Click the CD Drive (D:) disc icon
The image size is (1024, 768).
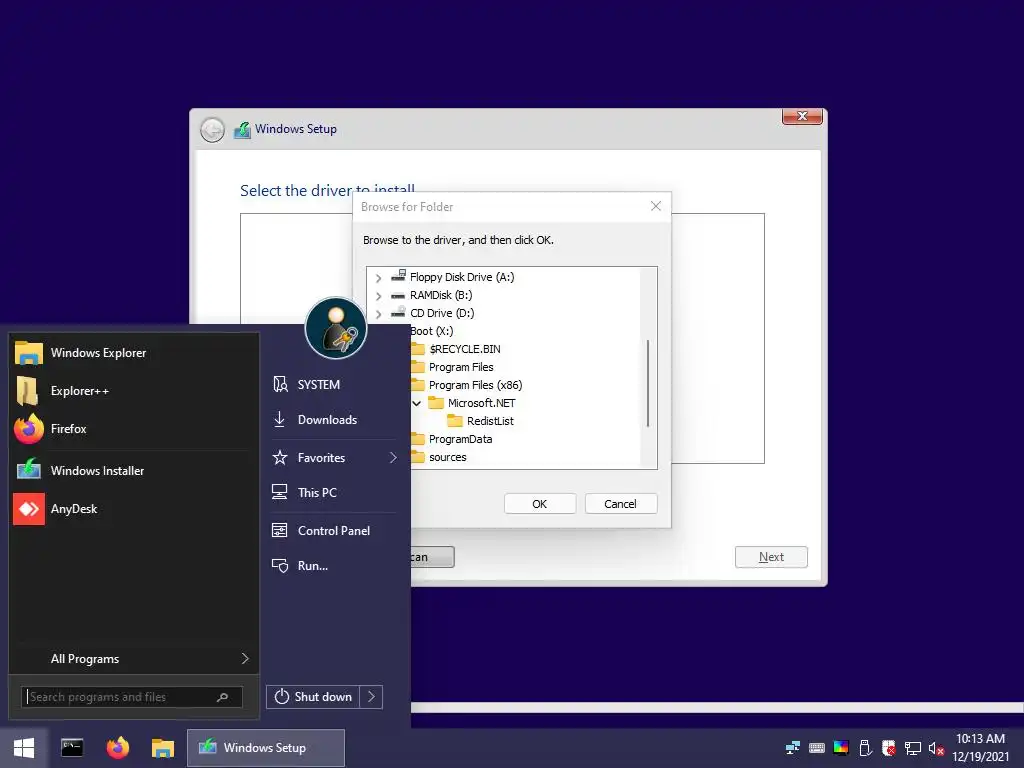tap(398, 312)
